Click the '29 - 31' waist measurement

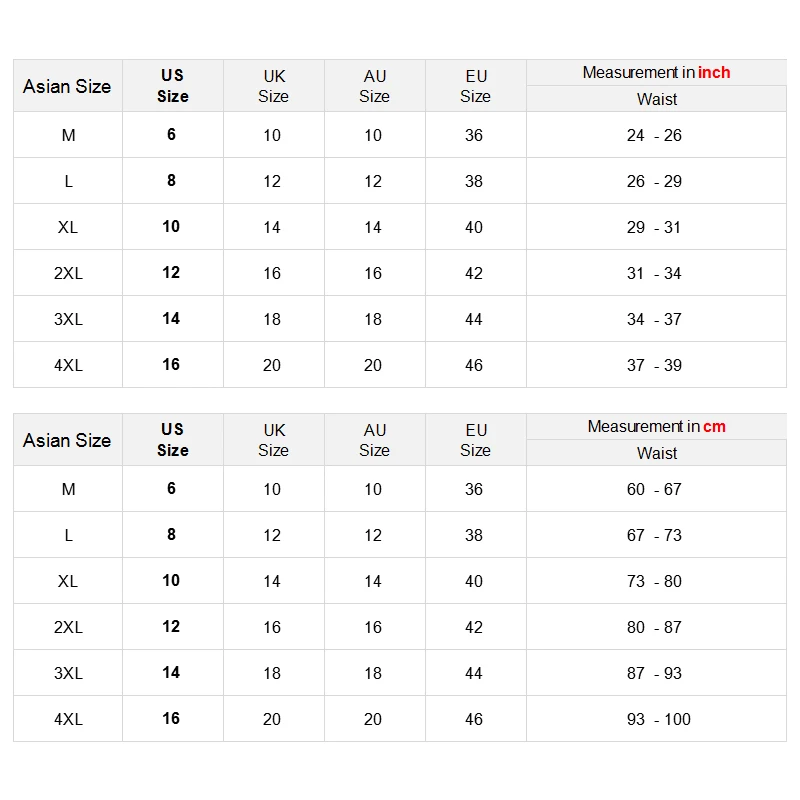[x=655, y=227]
